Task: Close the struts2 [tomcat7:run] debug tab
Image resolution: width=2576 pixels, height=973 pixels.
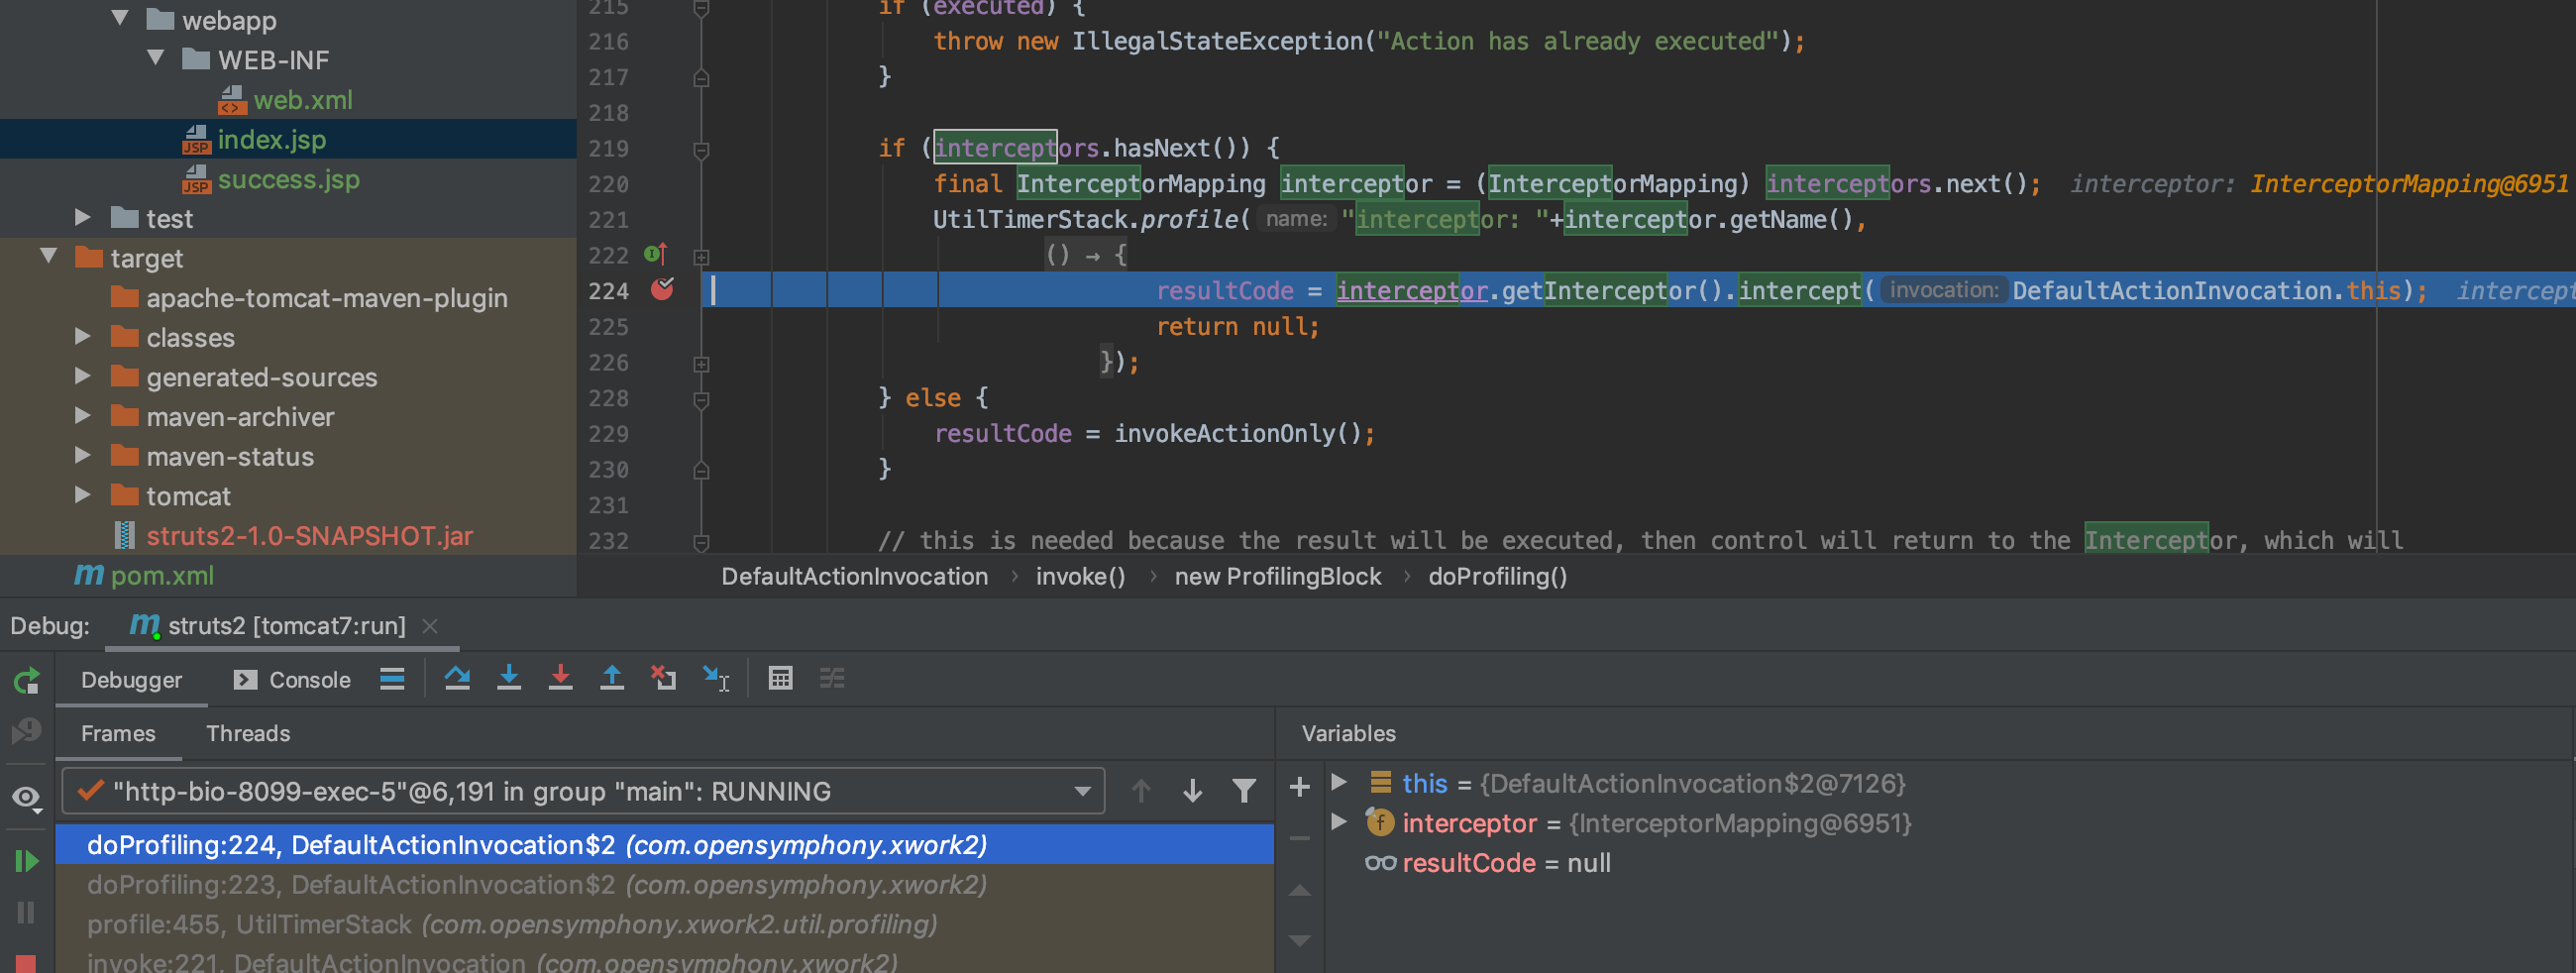Action: coord(430,626)
